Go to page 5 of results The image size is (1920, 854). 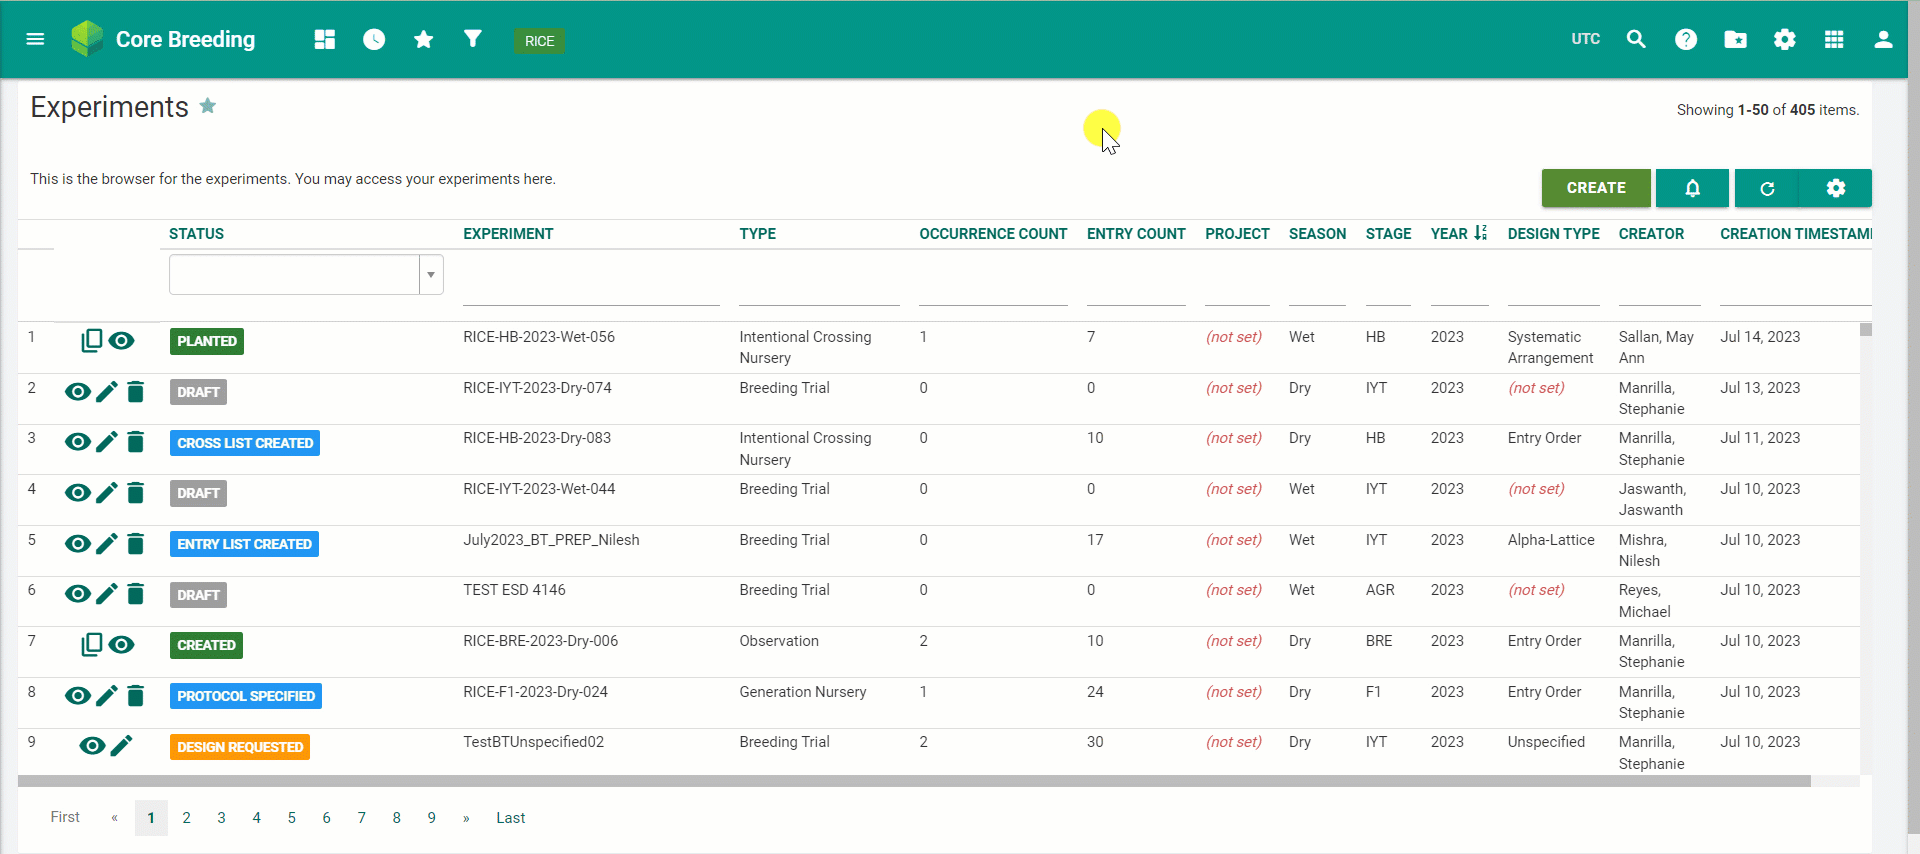pos(291,818)
